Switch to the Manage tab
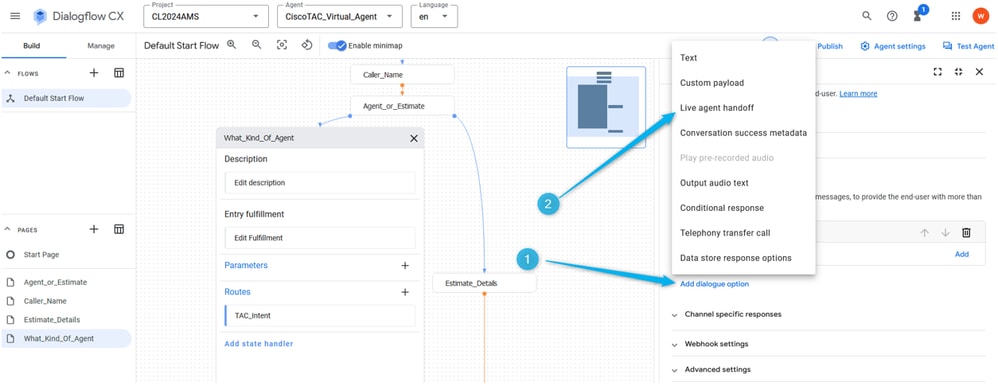The height and width of the screenshot is (390, 998). coord(101,46)
